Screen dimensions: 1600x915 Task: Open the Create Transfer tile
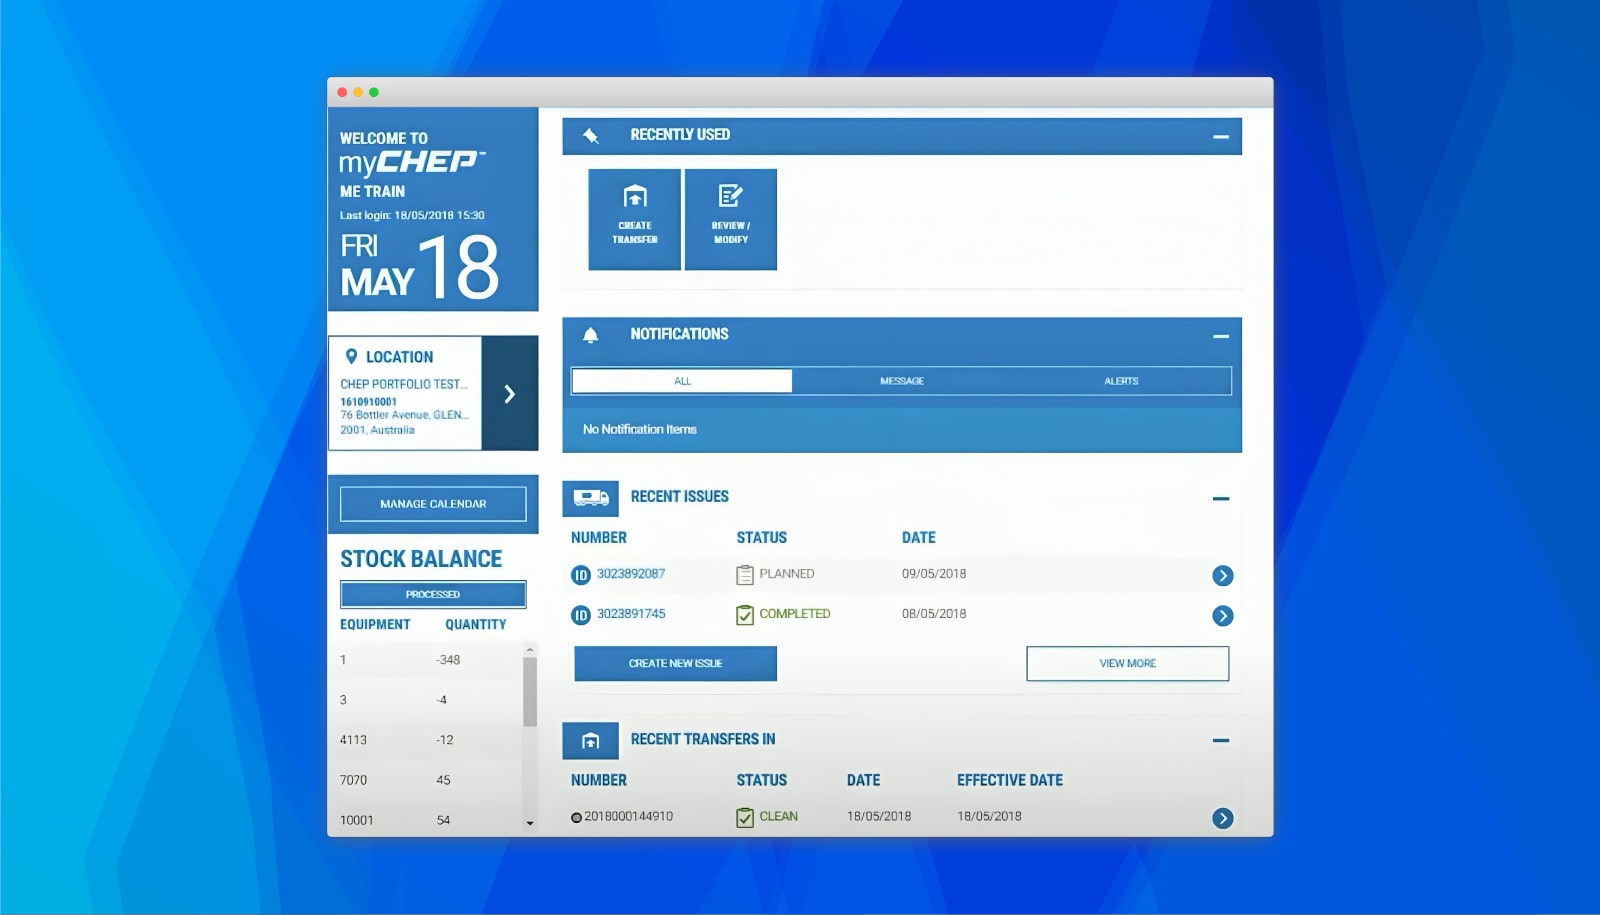point(634,219)
